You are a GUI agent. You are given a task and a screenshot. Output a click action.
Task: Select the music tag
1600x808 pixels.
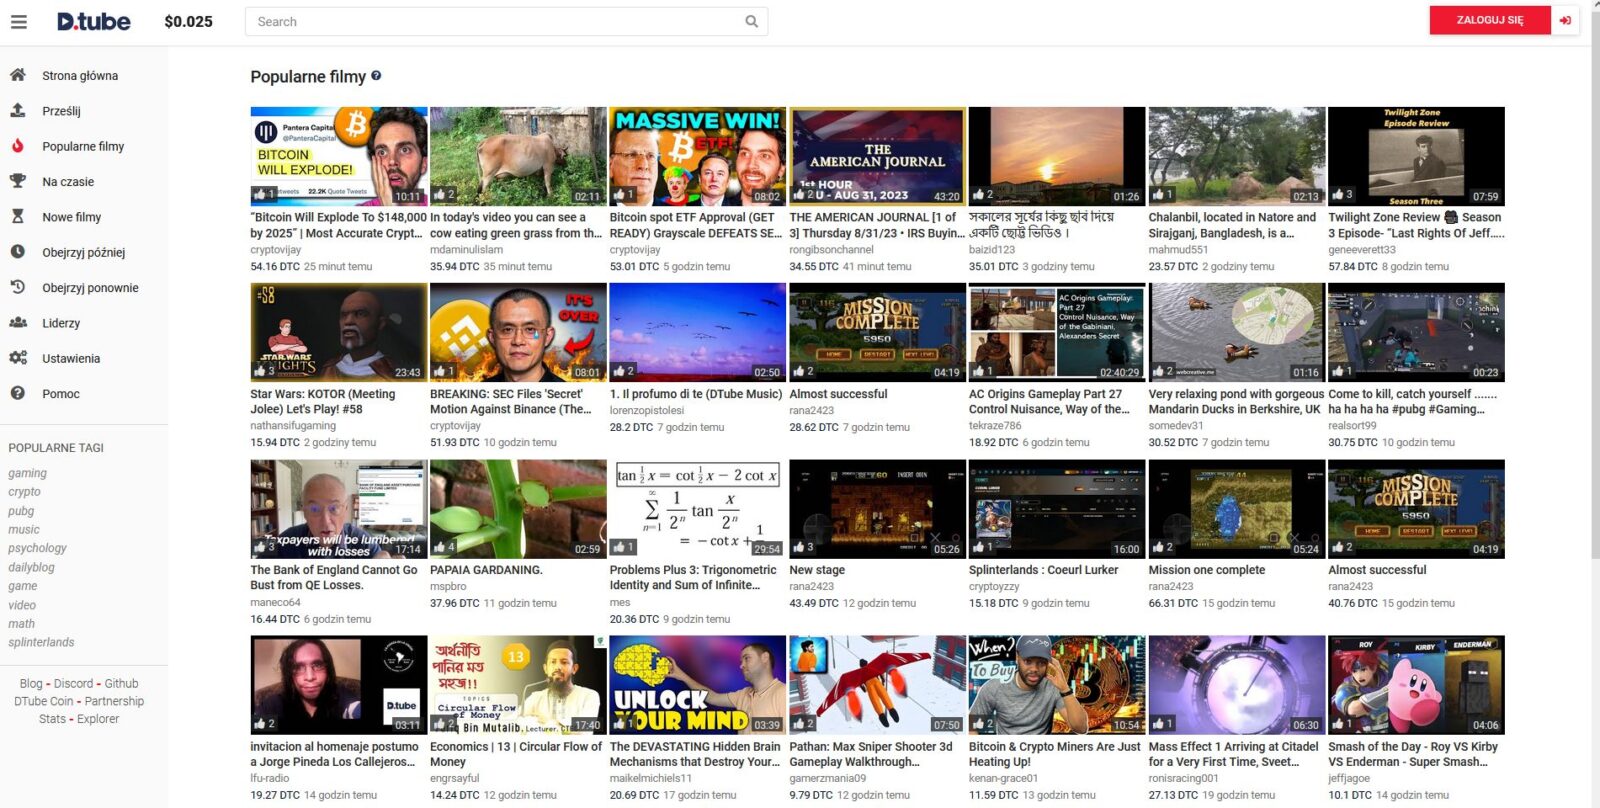tap(24, 529)
